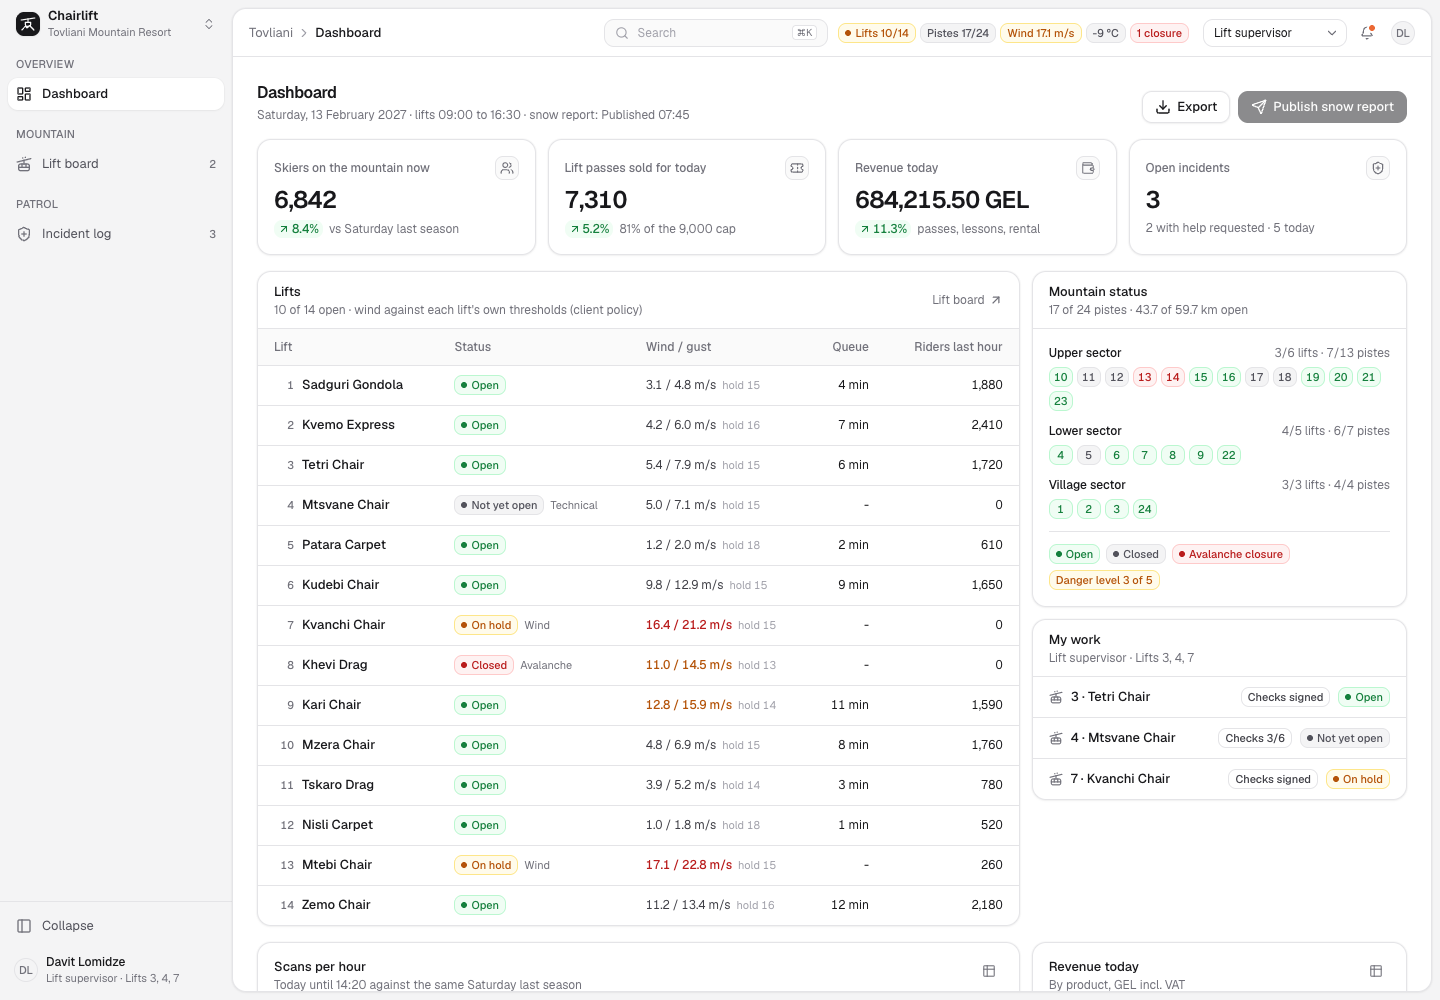Viewport: 1440px width, 1000px height.
Task: Open the Lift supervisor role dropdown
Action: (x=1275, y=33)
